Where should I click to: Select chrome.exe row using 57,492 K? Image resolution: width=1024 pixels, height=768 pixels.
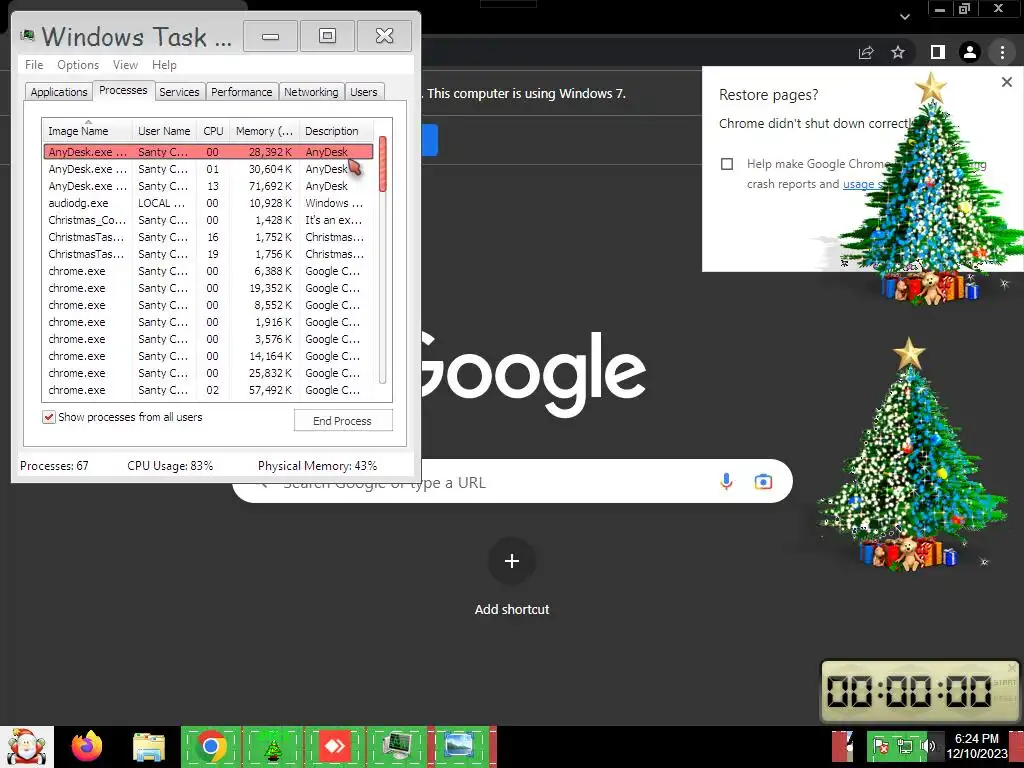tap(208, 390)
